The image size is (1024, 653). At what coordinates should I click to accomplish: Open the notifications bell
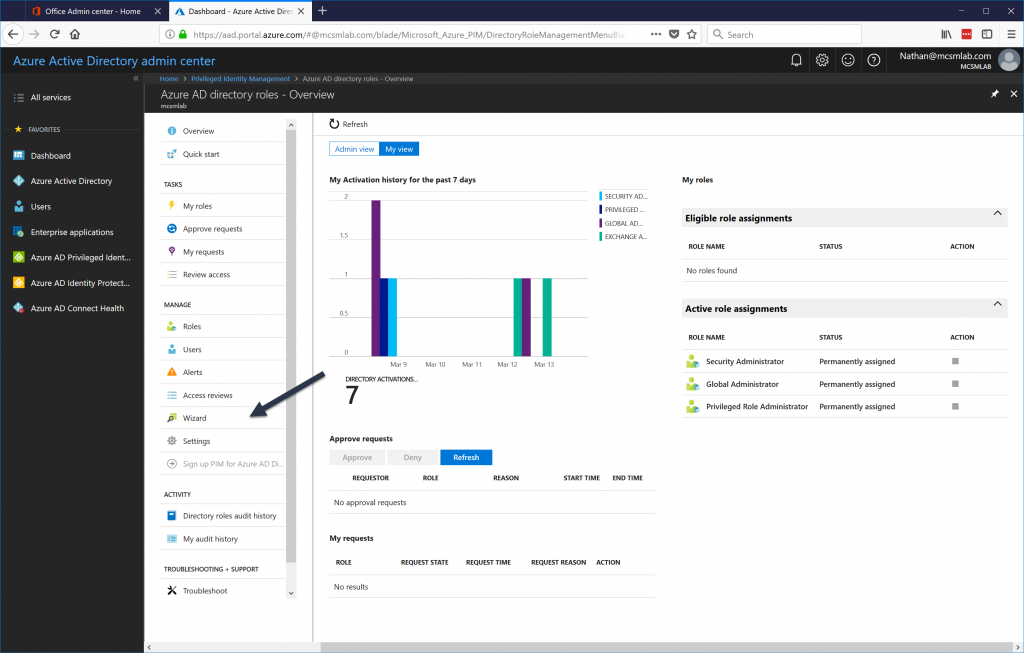tap(795, 60)
